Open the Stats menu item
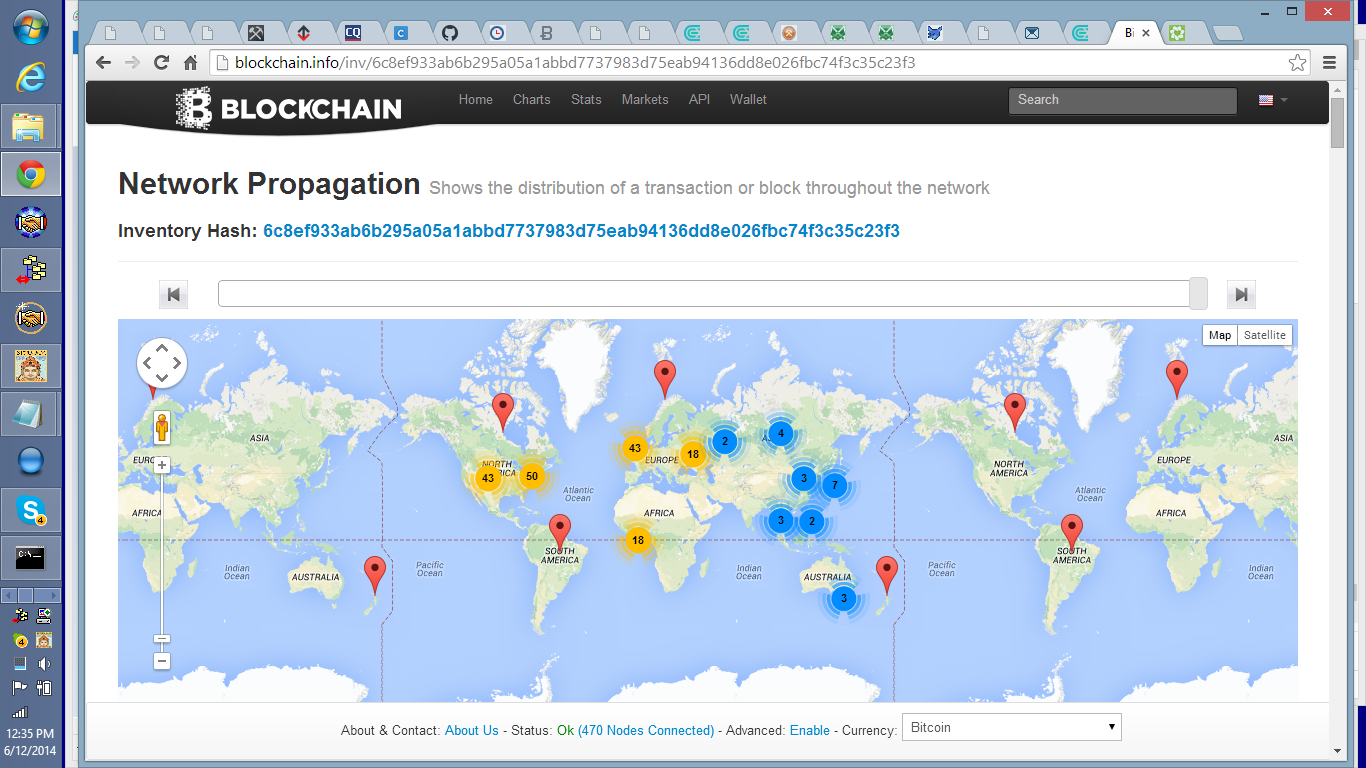 (586, 99)
